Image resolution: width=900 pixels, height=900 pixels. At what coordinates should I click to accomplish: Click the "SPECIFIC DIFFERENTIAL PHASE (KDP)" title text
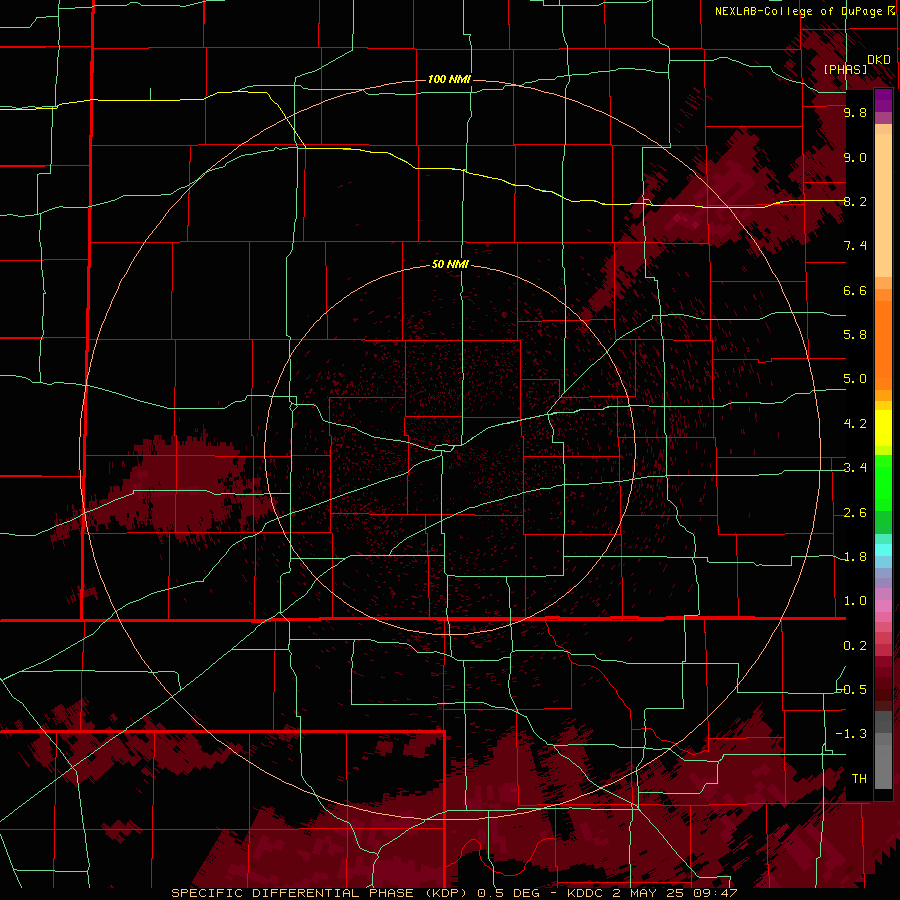coord(319,893)
